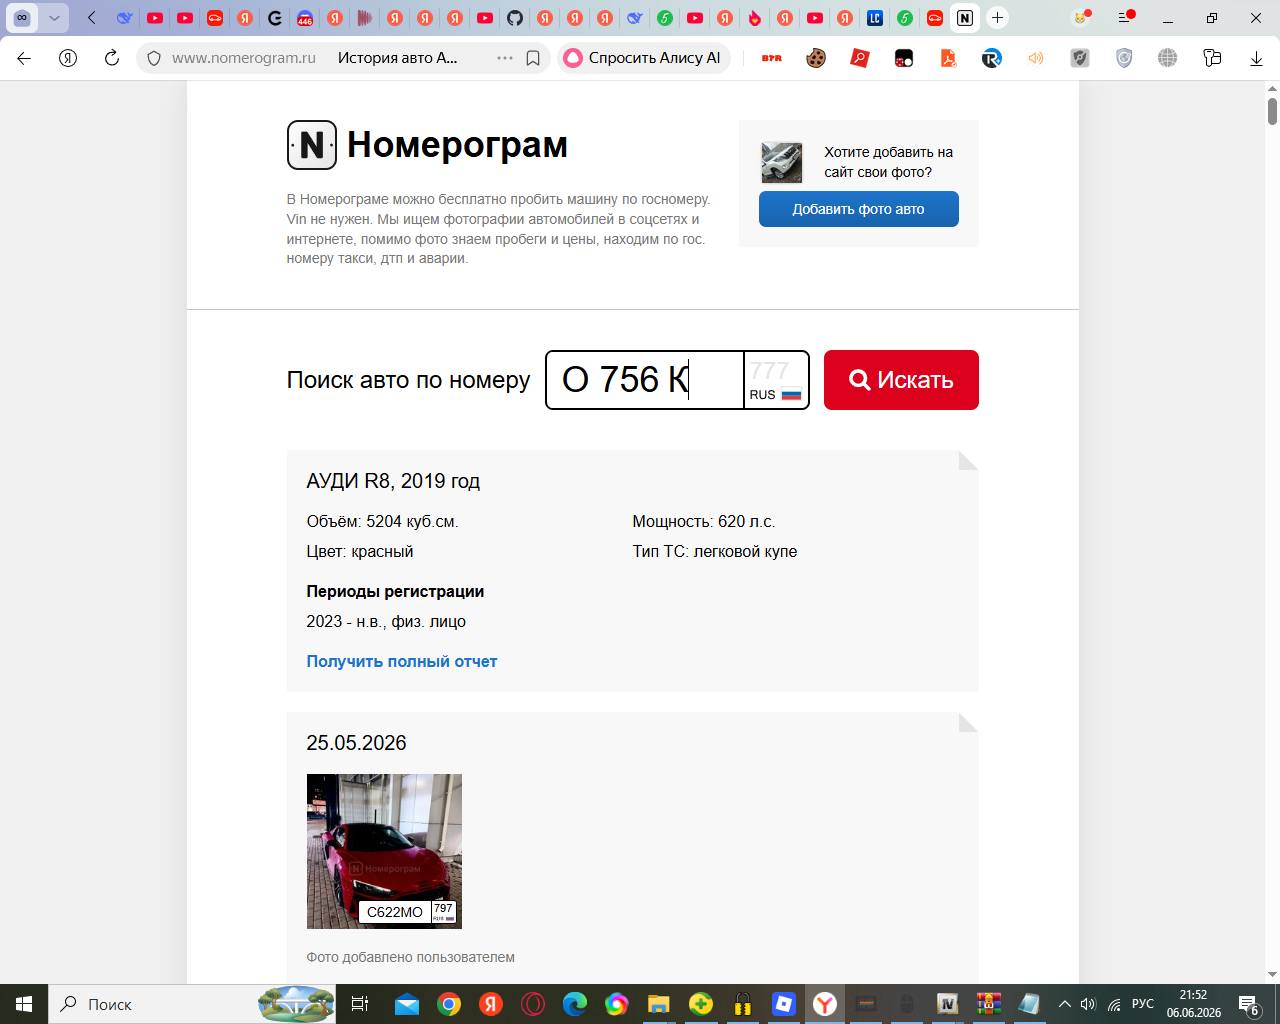Screen dimensions: 1280x1024
Task: Click the 25.05.2026 date heading
Action: (x=357, y=743)
